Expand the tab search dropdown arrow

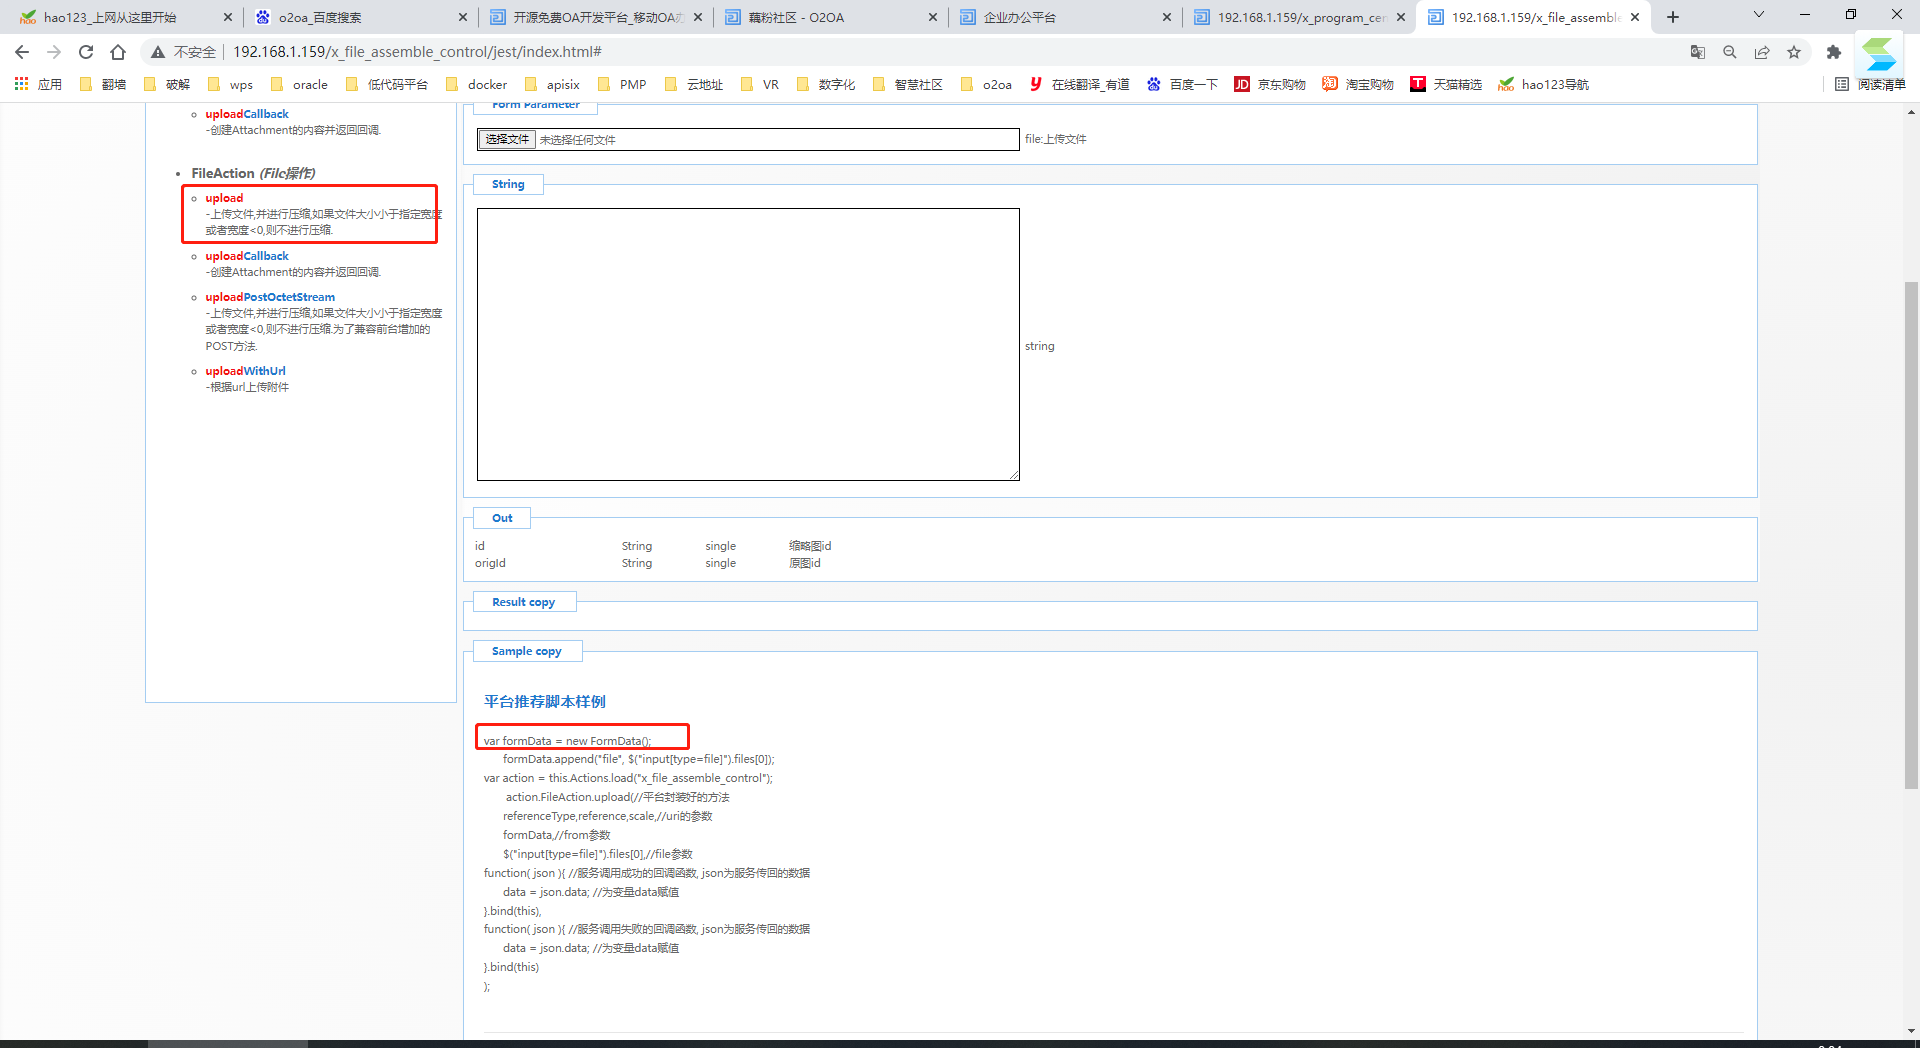tap(1759, 15)
